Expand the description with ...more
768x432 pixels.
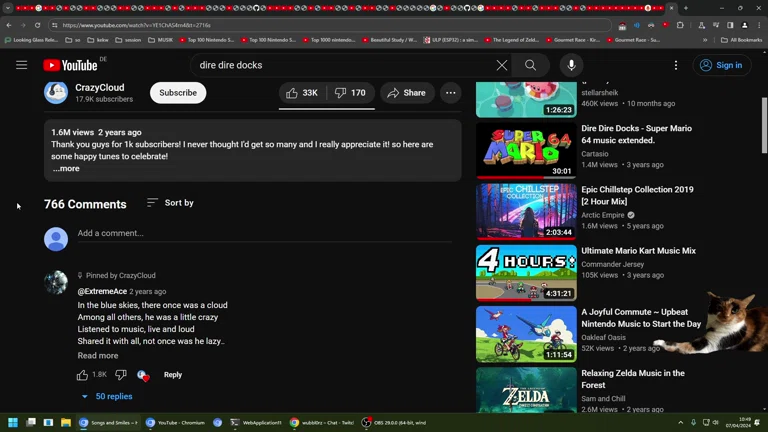coord(66,168)
